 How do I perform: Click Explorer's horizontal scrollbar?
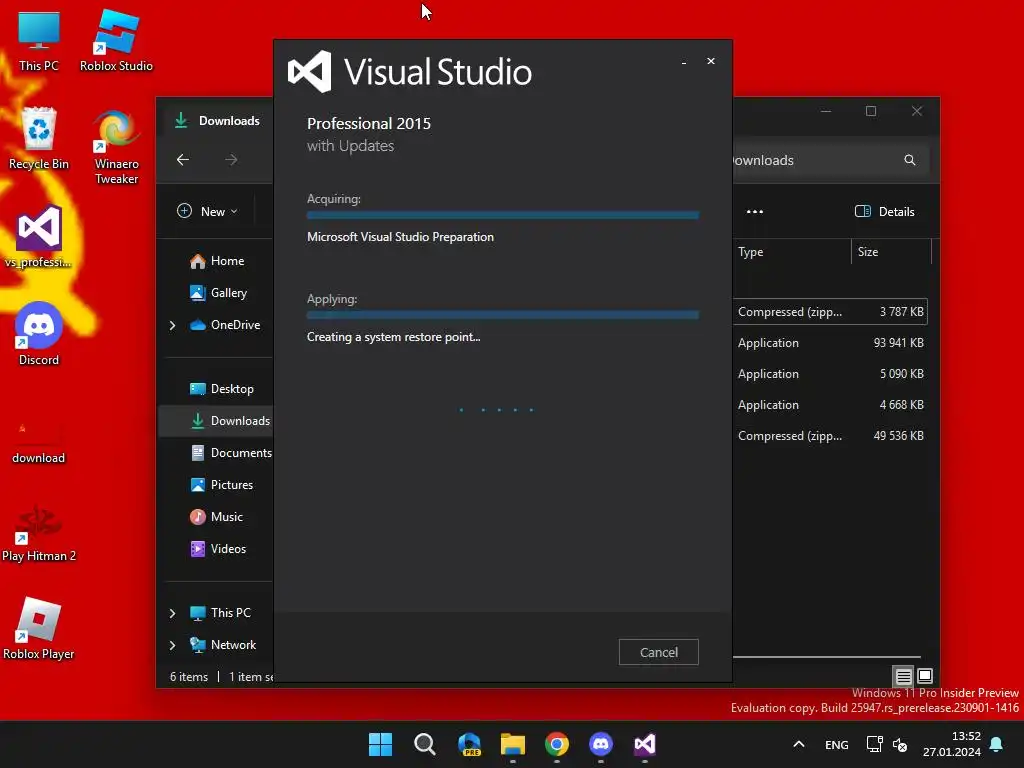point(826,657)
